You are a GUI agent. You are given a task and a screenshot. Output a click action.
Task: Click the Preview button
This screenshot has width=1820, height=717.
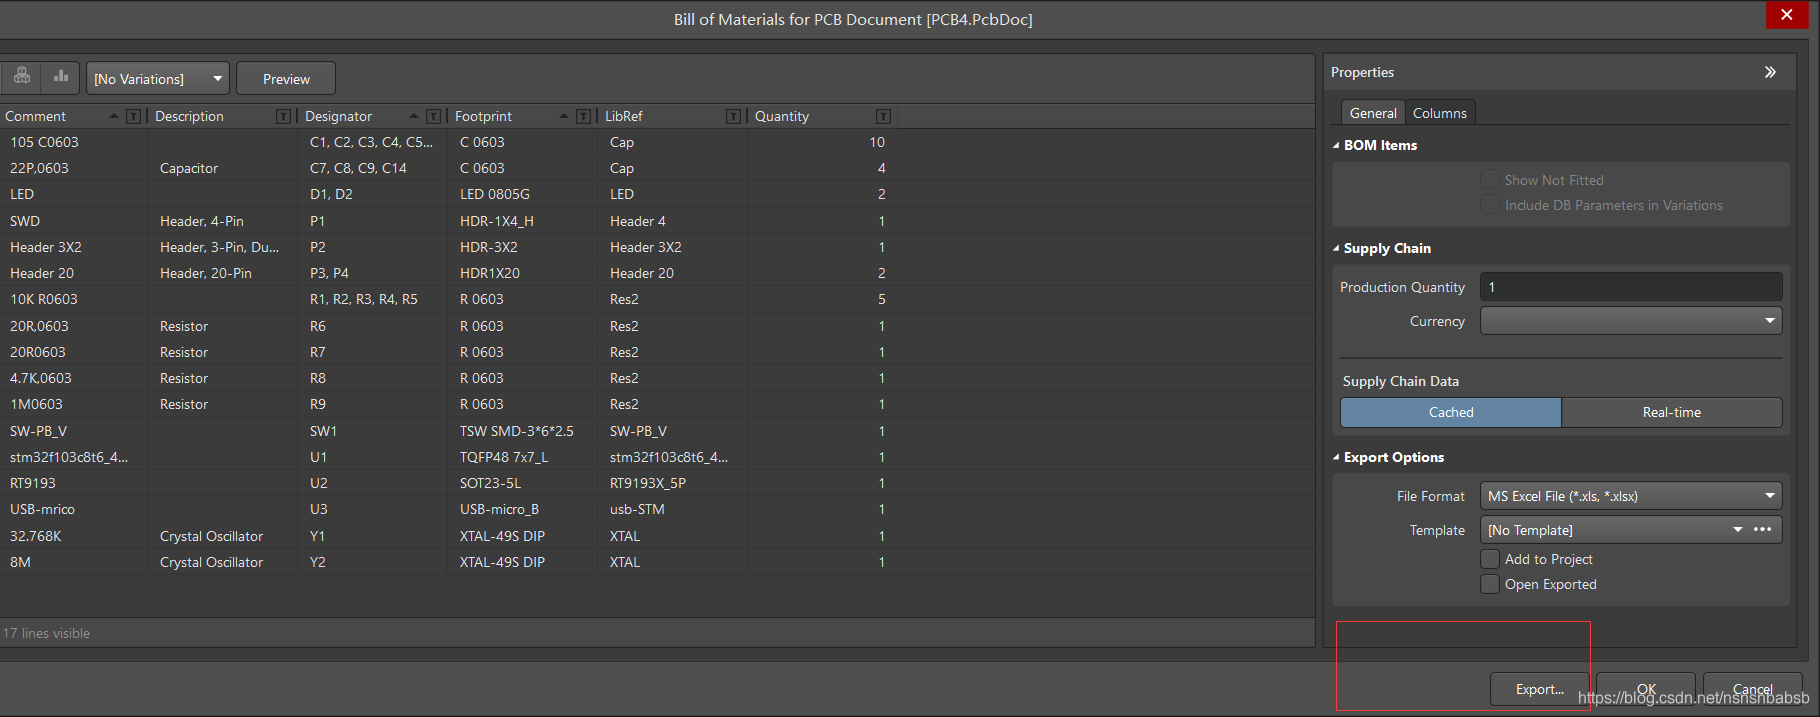coord(286,78)
